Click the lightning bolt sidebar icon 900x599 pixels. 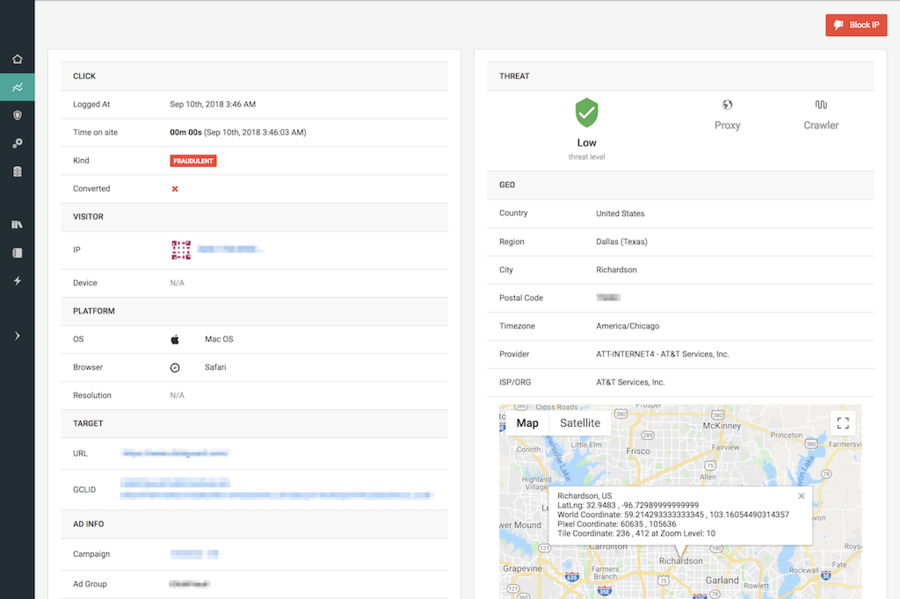coord(17,281)
